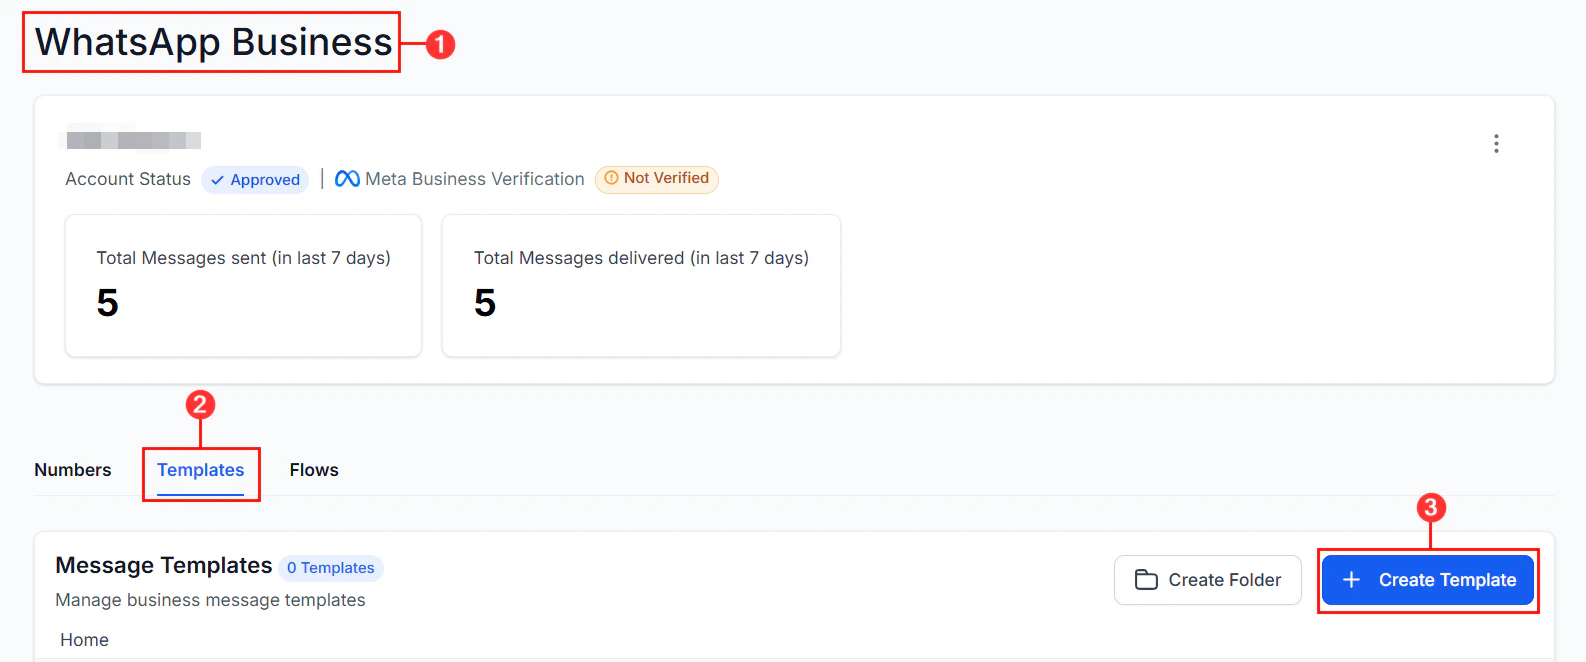1586x662 pixels.
Task: Open the Home breadcrumb folder
Action: click(x=84, y=640)
